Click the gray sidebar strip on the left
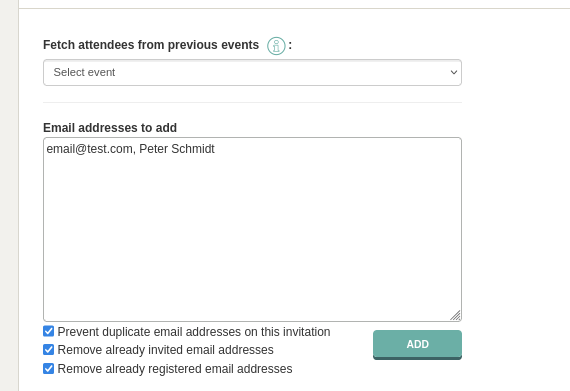The height and width of the screenshot is (391, 570). point(9,196)
